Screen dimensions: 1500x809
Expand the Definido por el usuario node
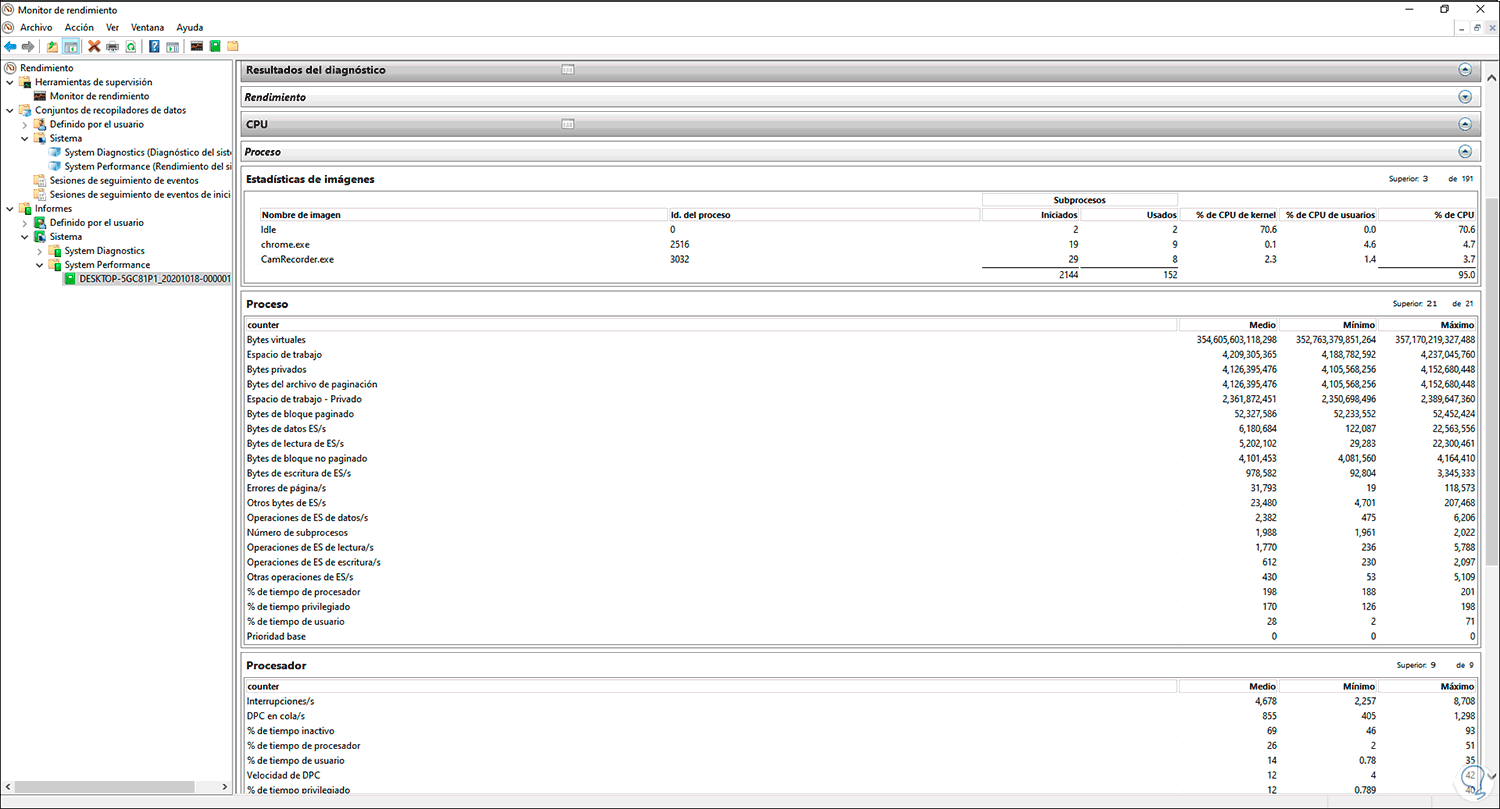[24, 124]
